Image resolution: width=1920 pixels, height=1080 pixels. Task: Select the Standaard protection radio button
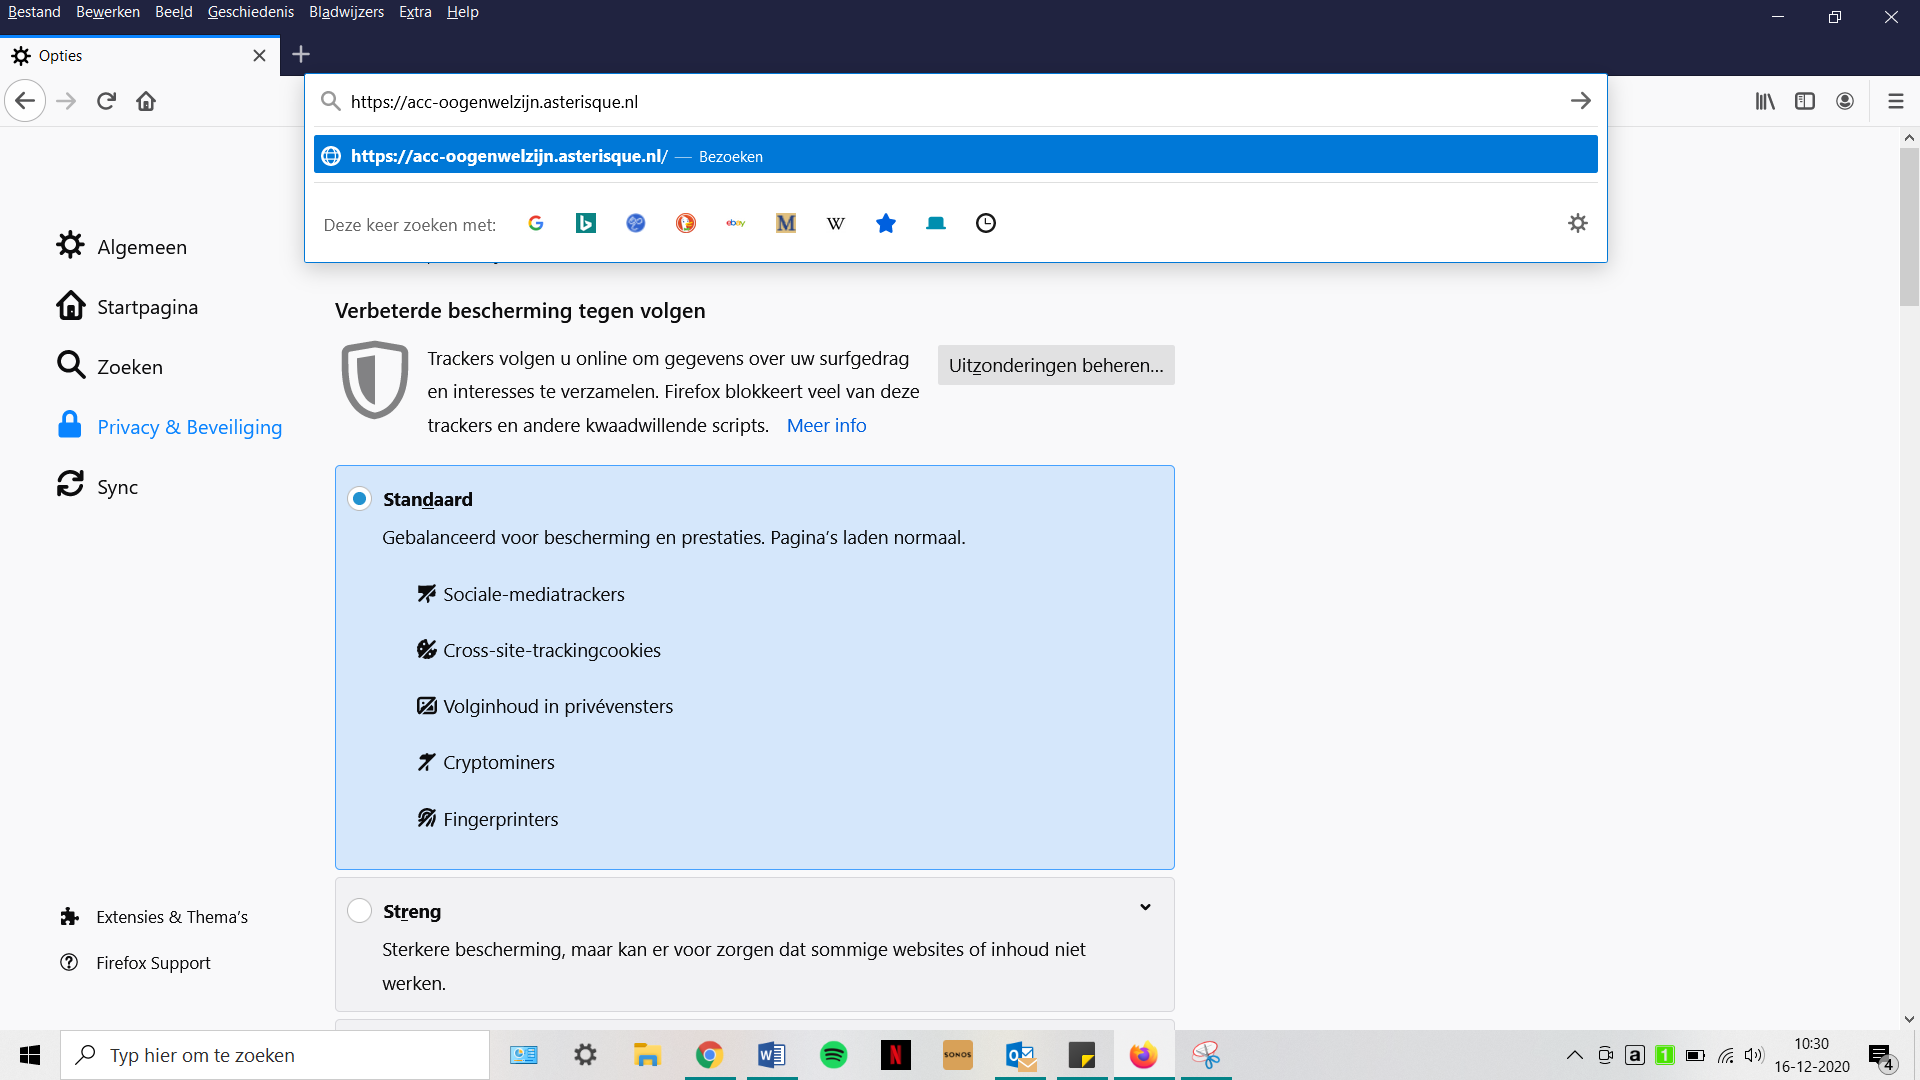359,498
